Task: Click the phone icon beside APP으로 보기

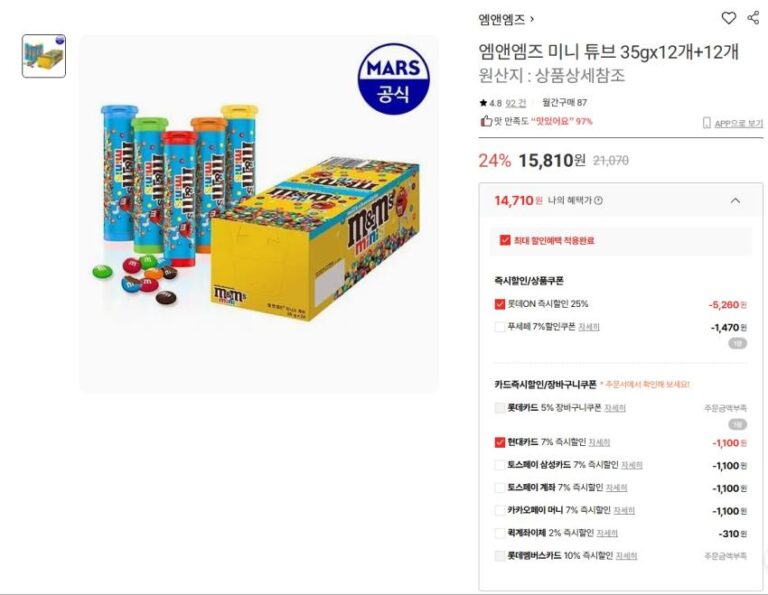Action: [706, 123]
